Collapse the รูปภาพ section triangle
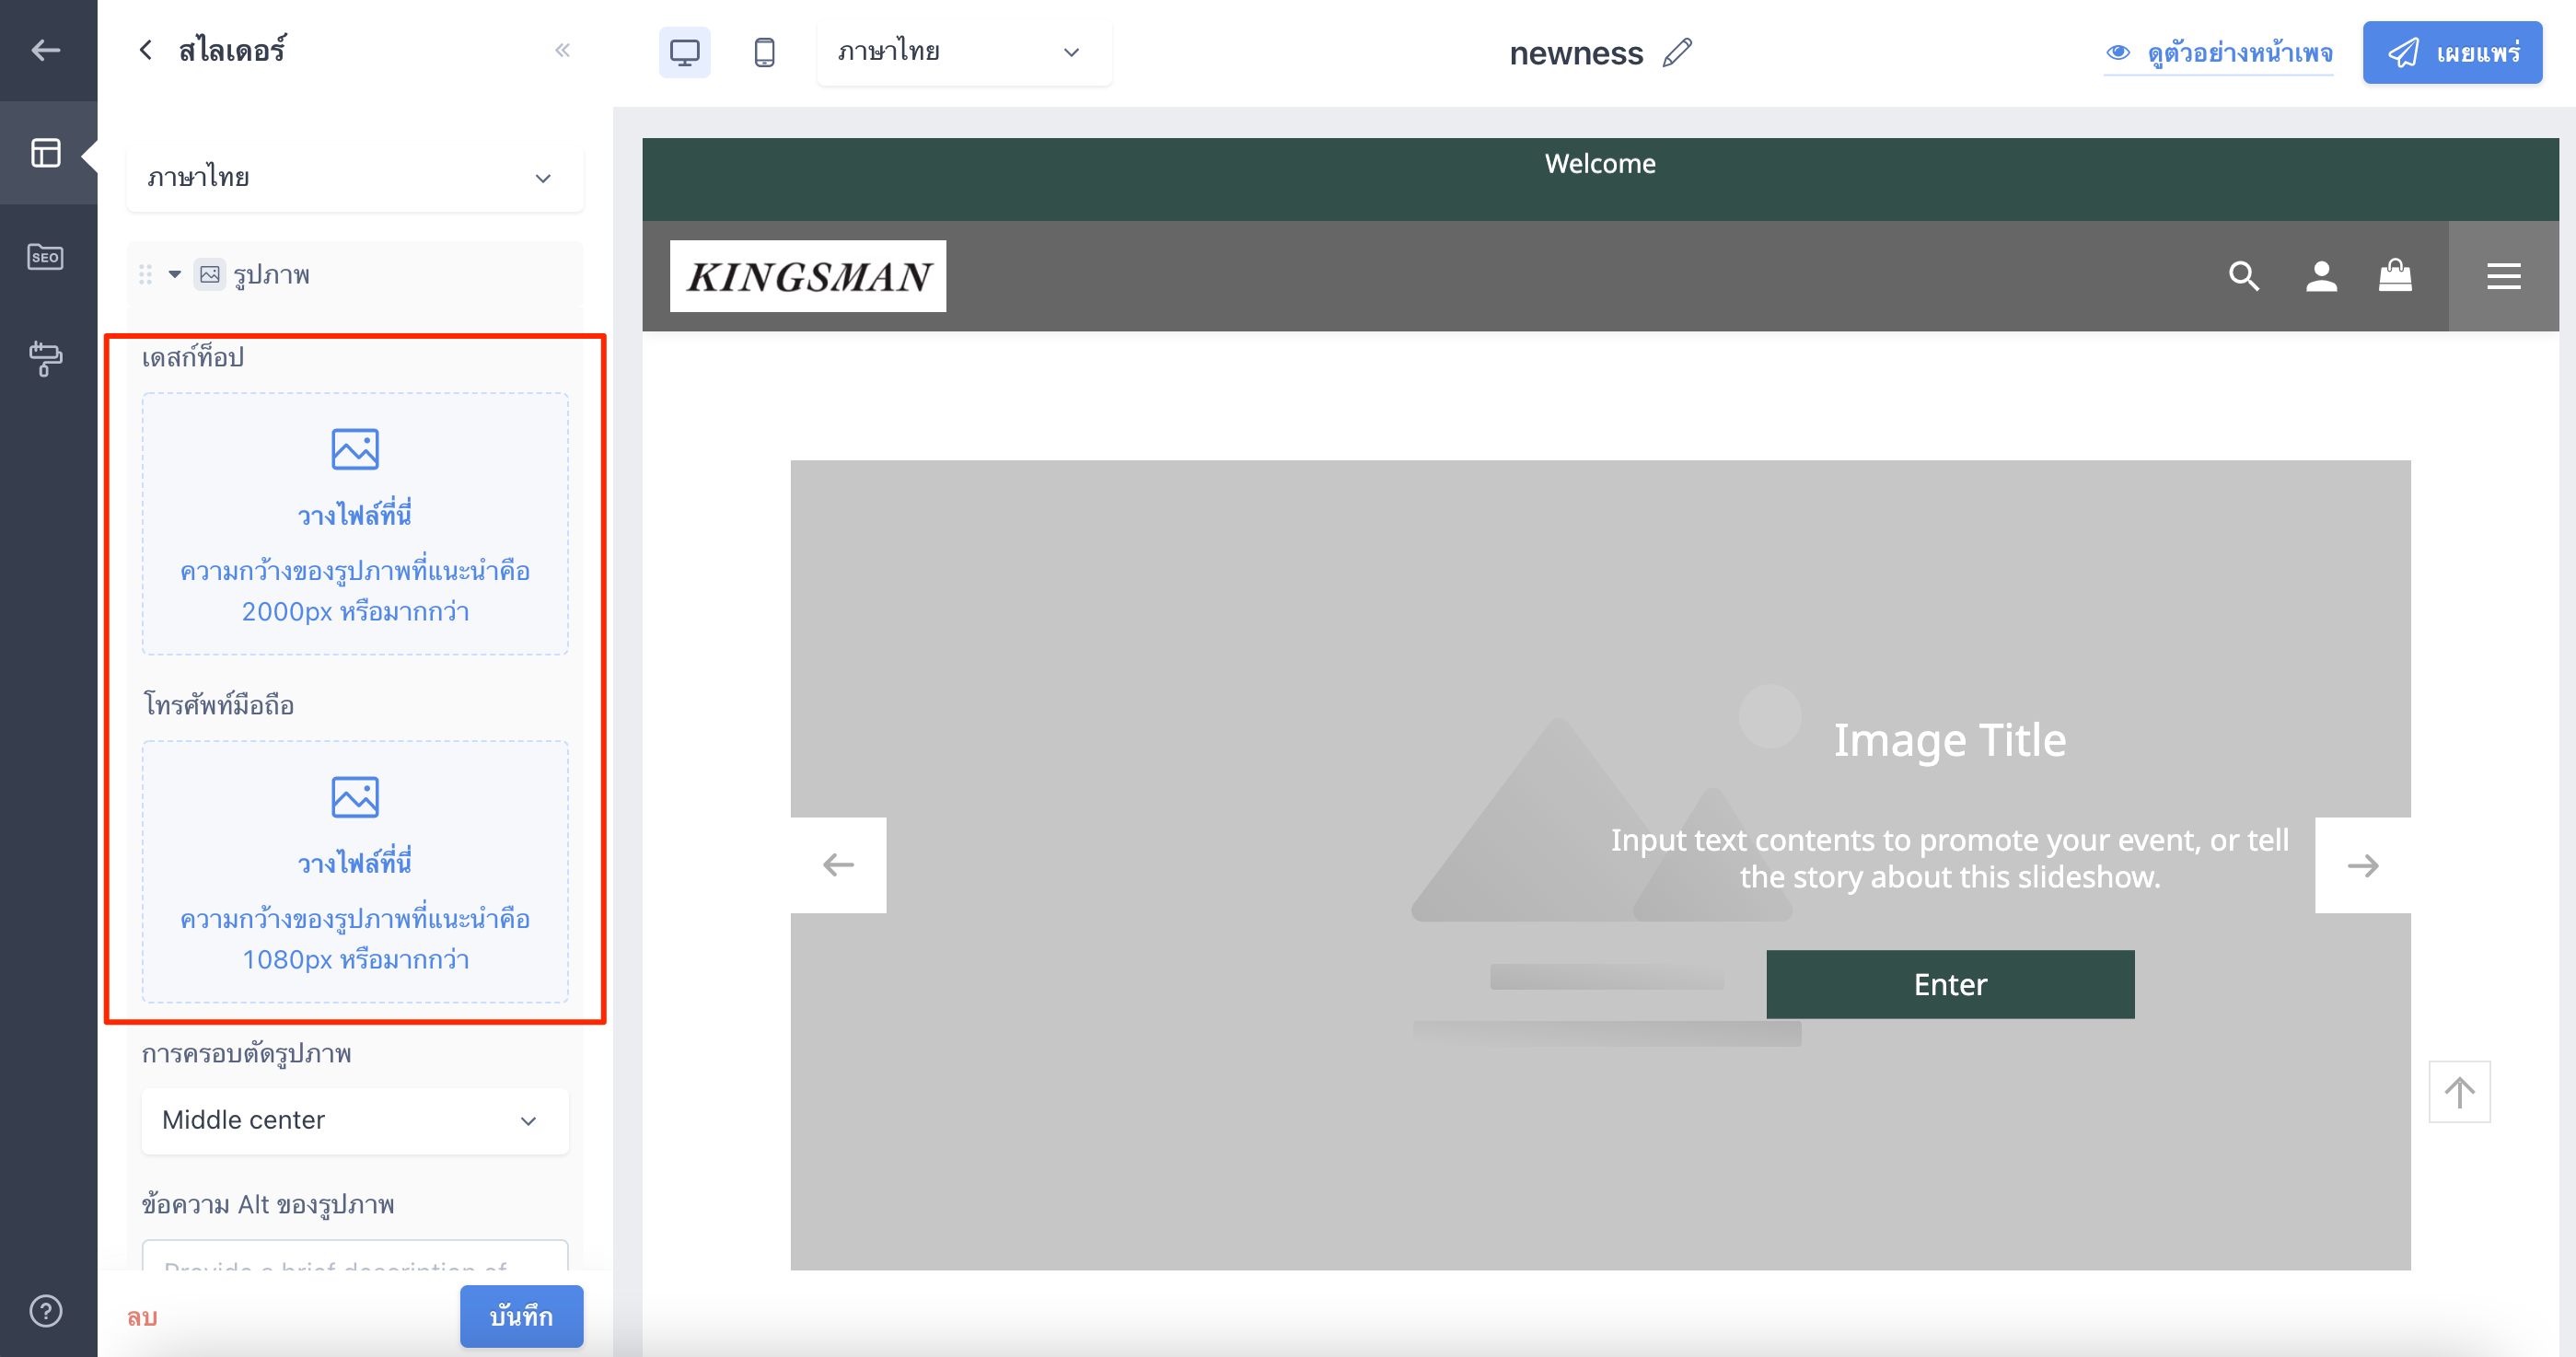 coord(175,274)
